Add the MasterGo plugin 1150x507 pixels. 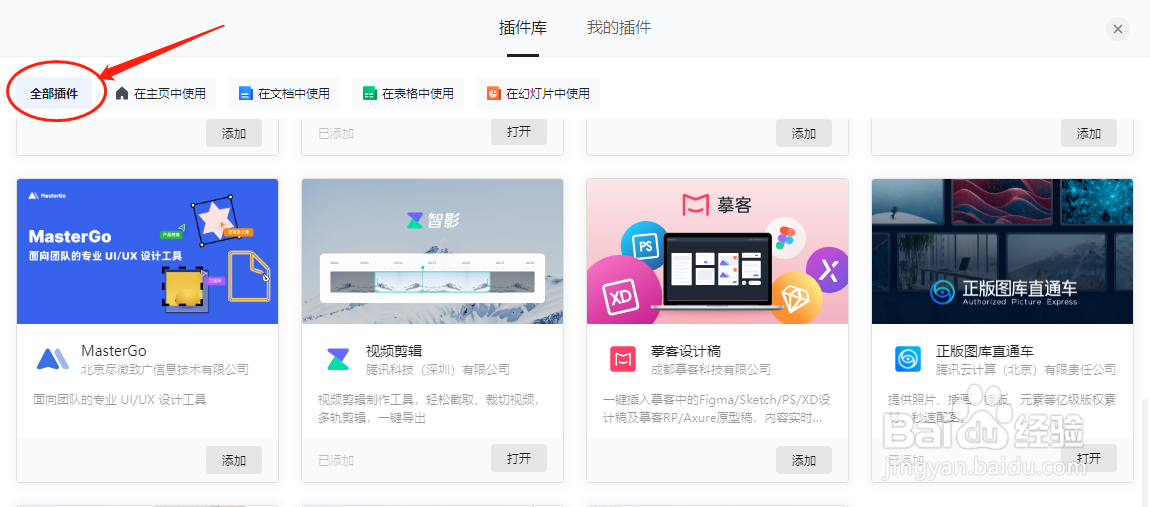(234, 460)
